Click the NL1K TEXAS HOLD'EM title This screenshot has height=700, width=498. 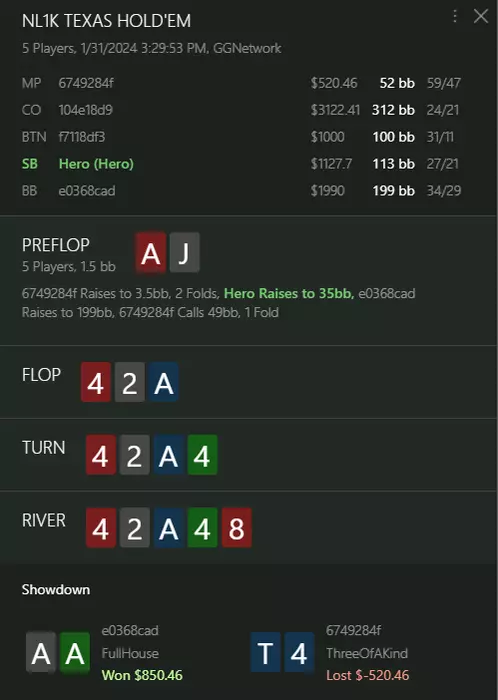point(106,21)
